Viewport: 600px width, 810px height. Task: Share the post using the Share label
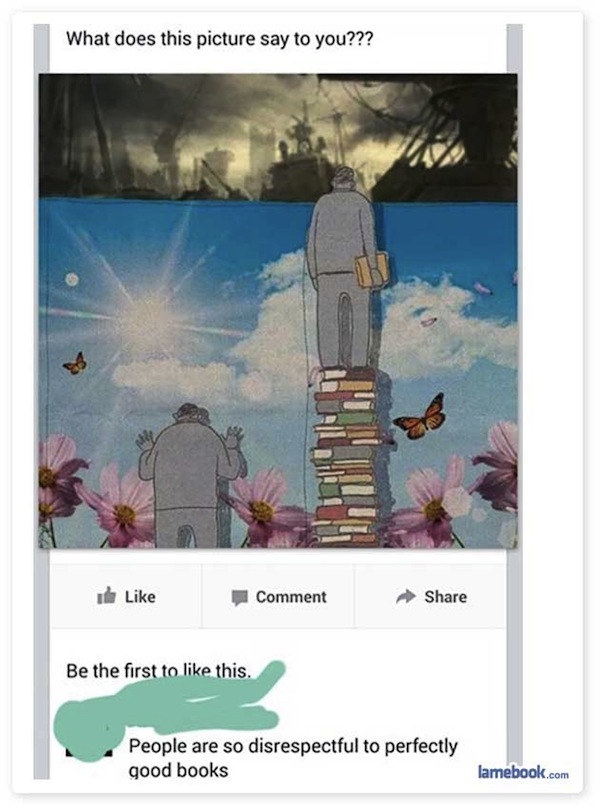coord(445,597)
